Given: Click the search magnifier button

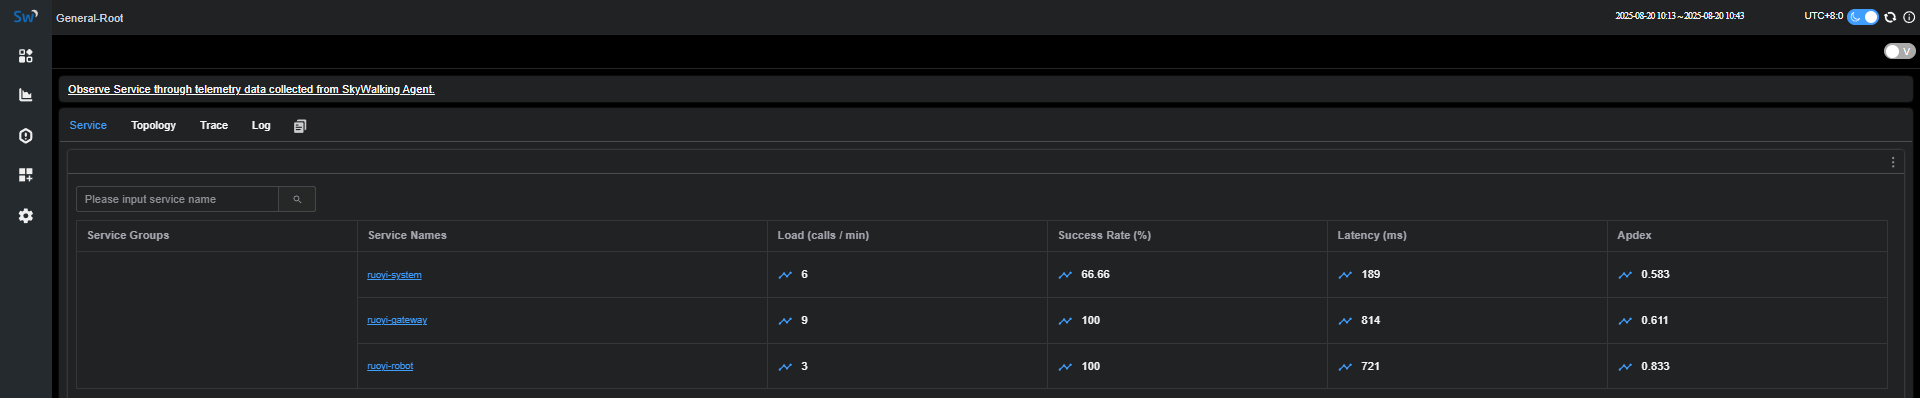Looking at the screenshot, I should (x=297, y=199).
